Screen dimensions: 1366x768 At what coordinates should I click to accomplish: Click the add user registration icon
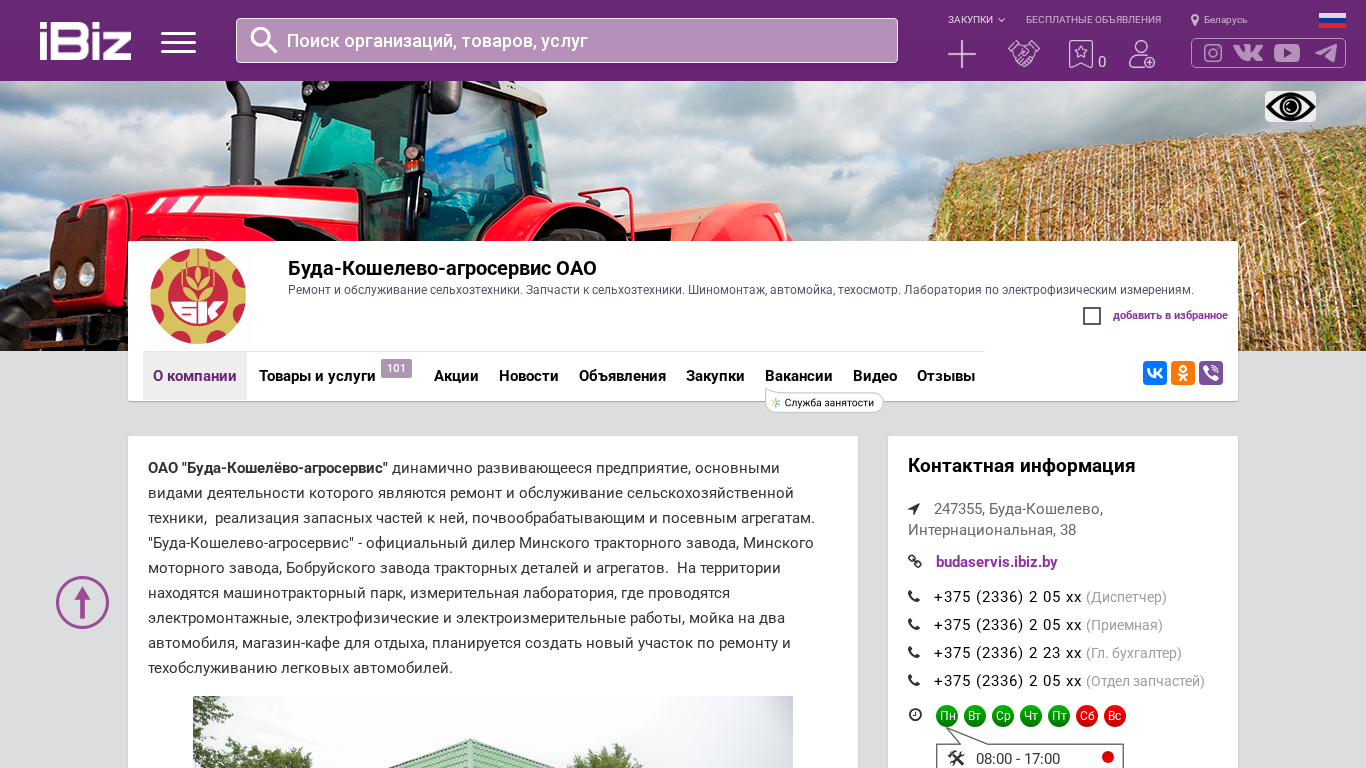(1142, 54)
